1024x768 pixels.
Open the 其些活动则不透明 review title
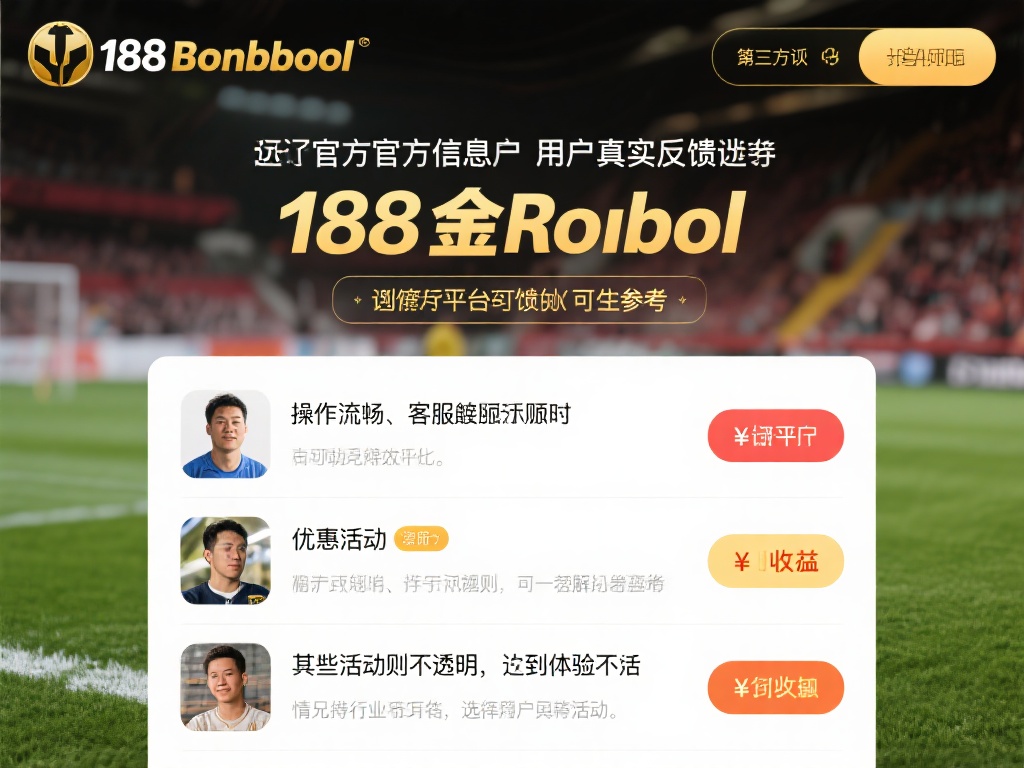coord(466,665)
